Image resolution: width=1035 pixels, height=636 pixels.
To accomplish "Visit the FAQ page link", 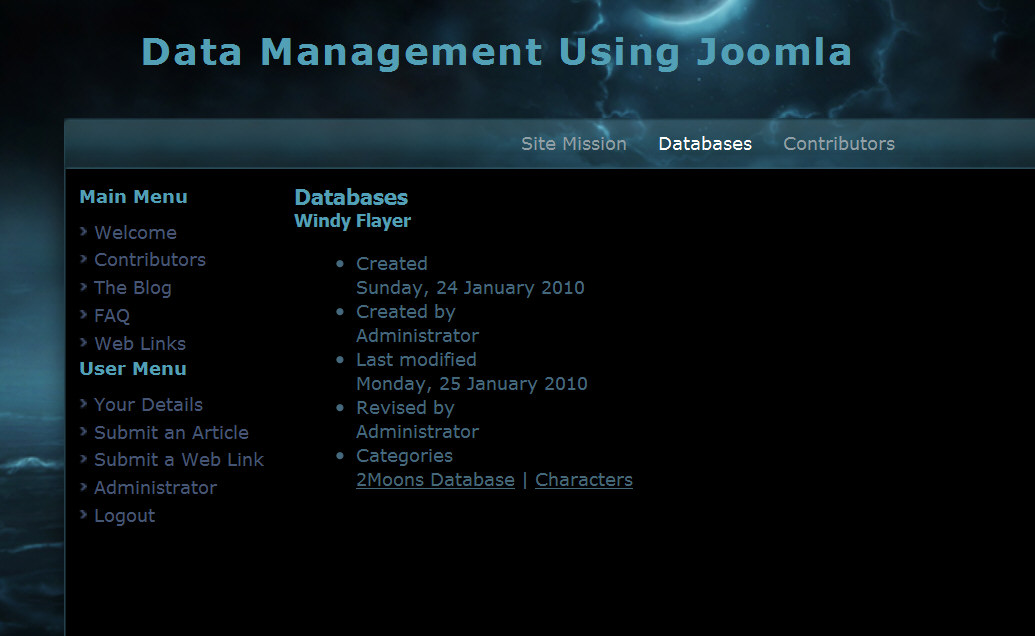I will tap(112, 316).
